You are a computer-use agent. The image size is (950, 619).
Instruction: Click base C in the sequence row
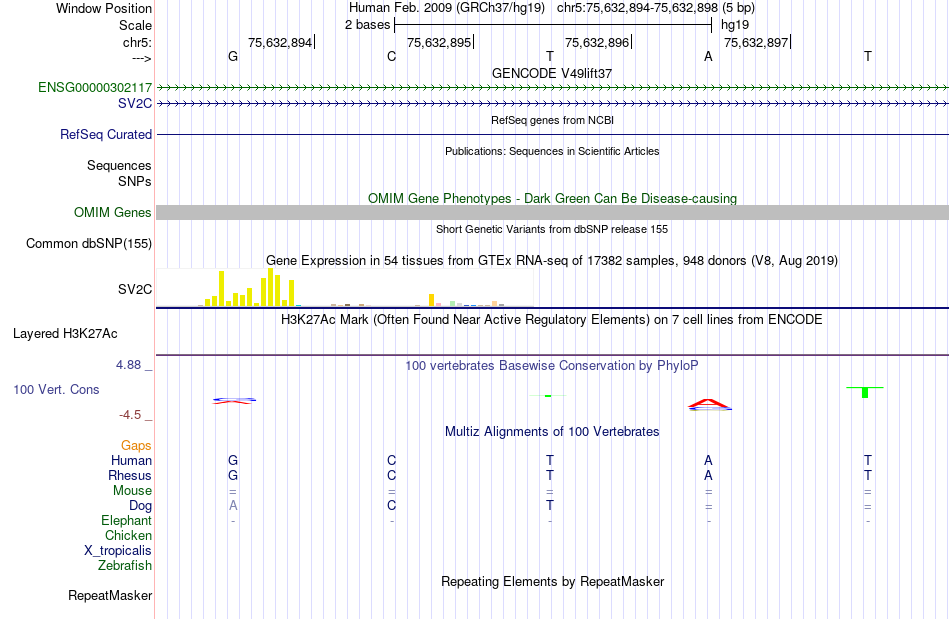[391, 56]
